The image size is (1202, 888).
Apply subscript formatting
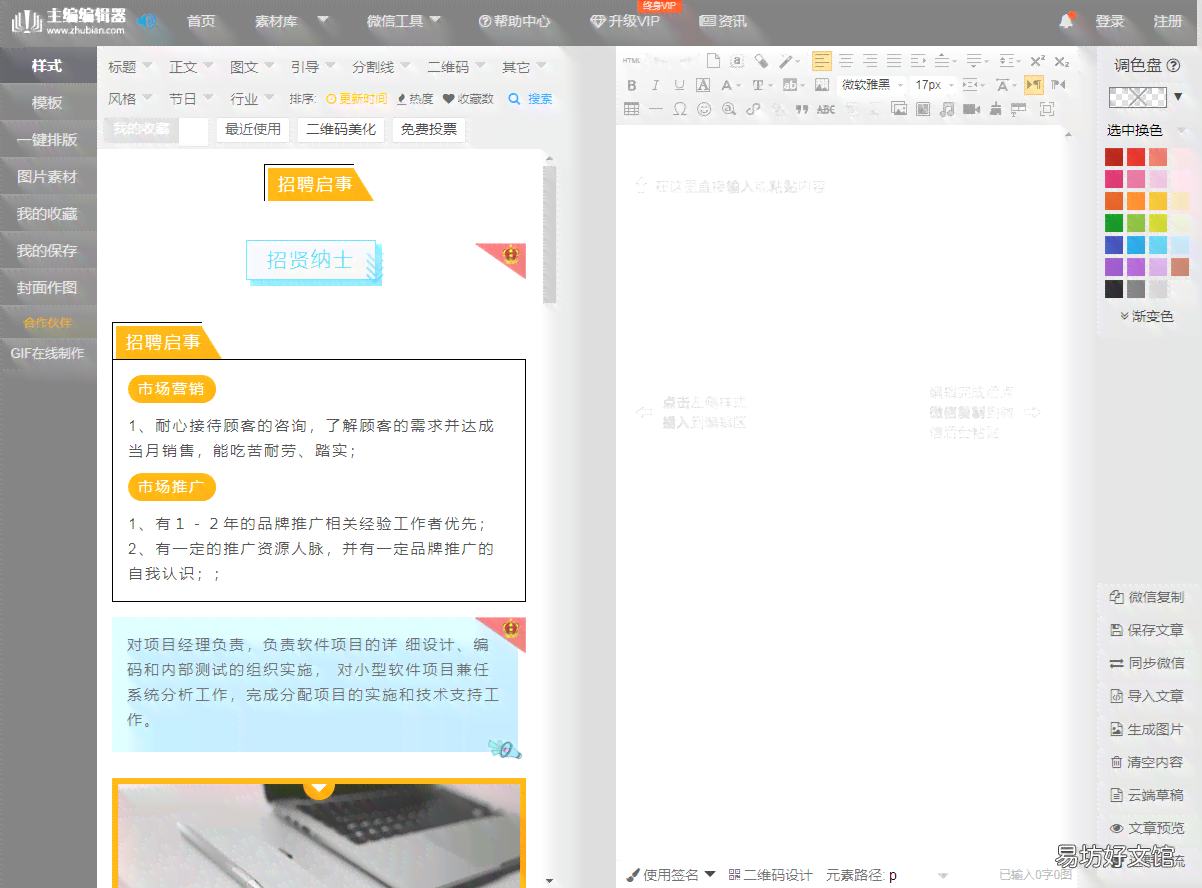pyautogui.click(x=1062, y=61)
